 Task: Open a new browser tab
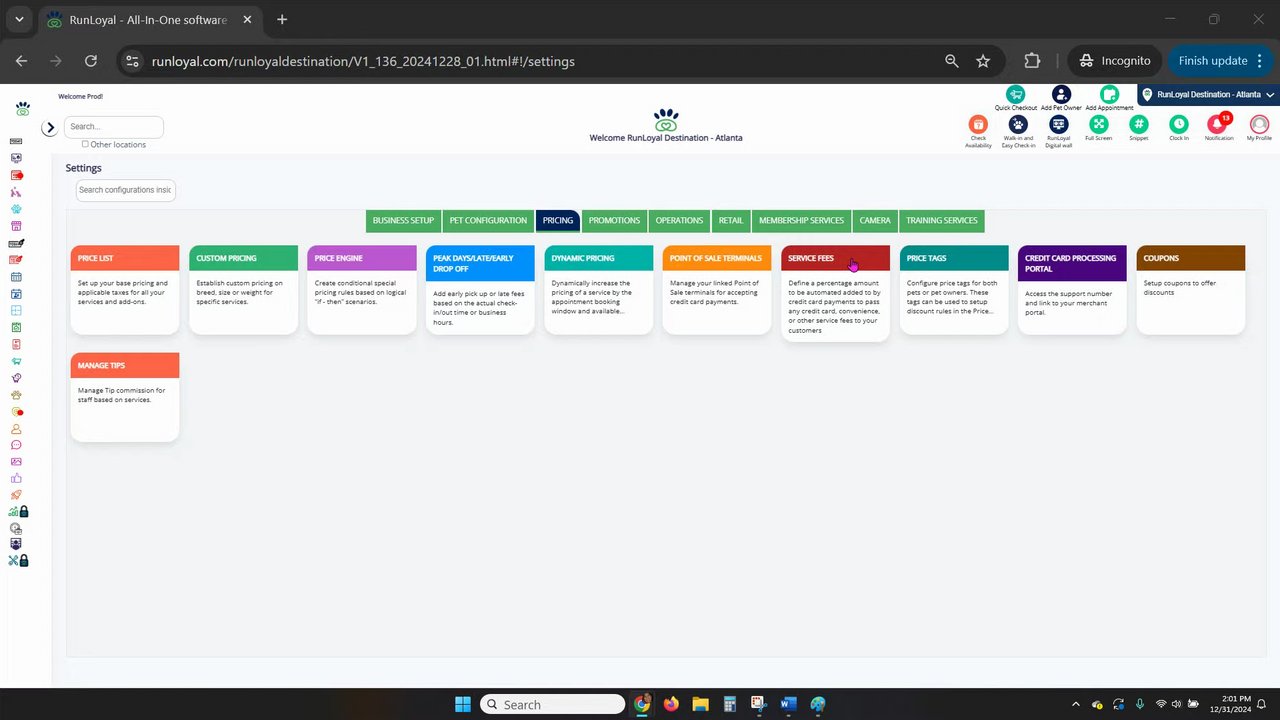pyautogui.click(x=282, y=19)
